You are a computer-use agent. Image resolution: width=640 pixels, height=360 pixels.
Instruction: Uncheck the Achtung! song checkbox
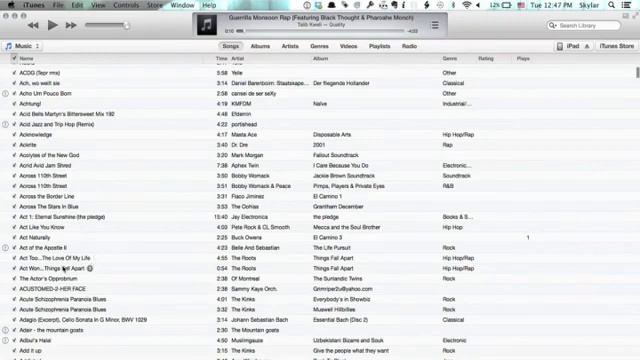click(x=14, y=104)
